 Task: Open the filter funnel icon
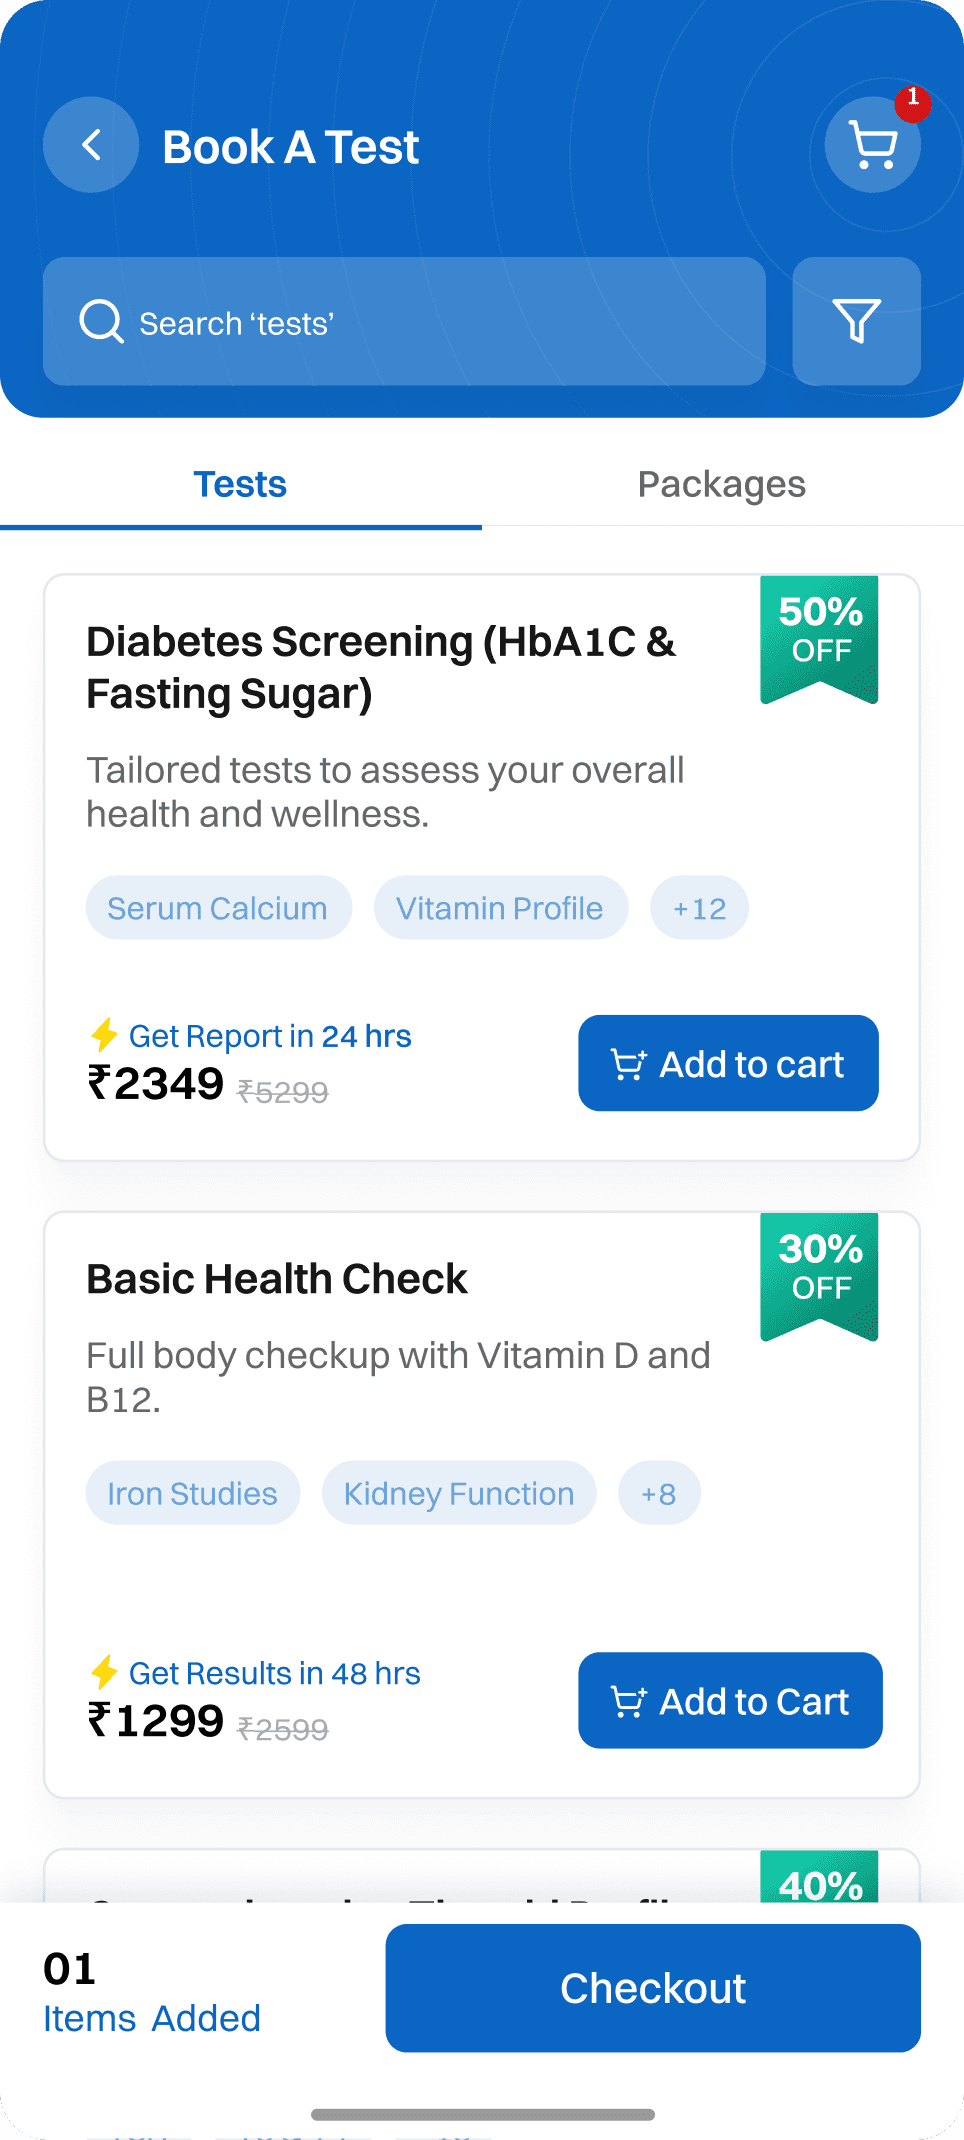(856, 321)
